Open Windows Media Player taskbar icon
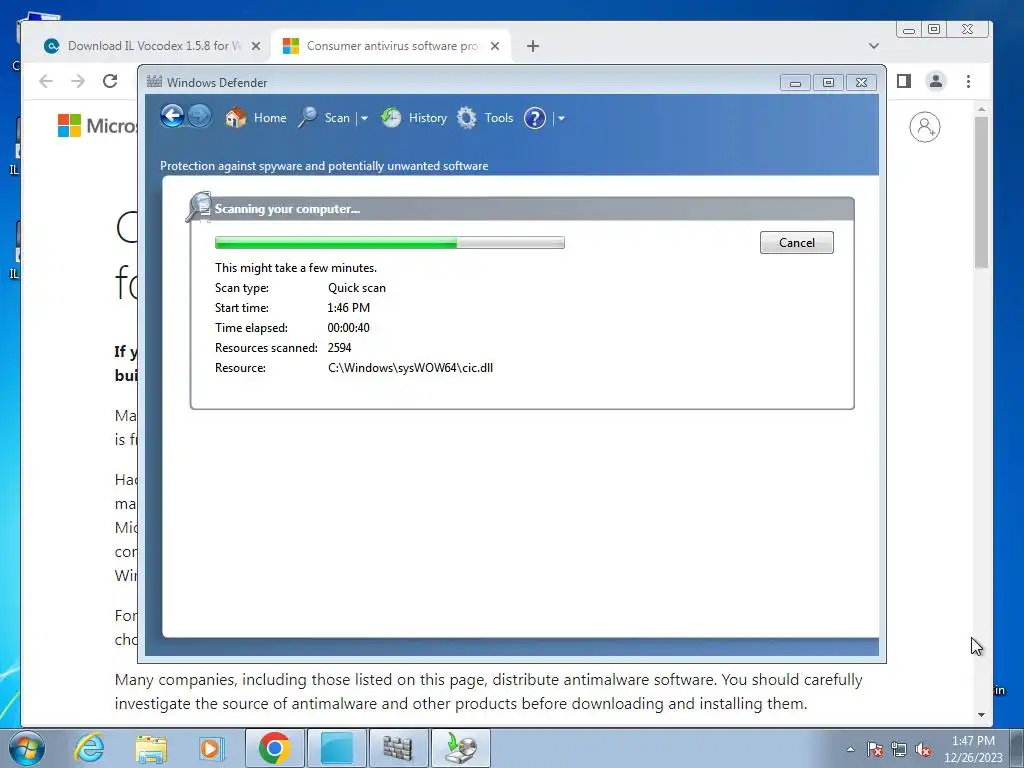This screenshot has height=768, width=1024. (x=211, y=748)
